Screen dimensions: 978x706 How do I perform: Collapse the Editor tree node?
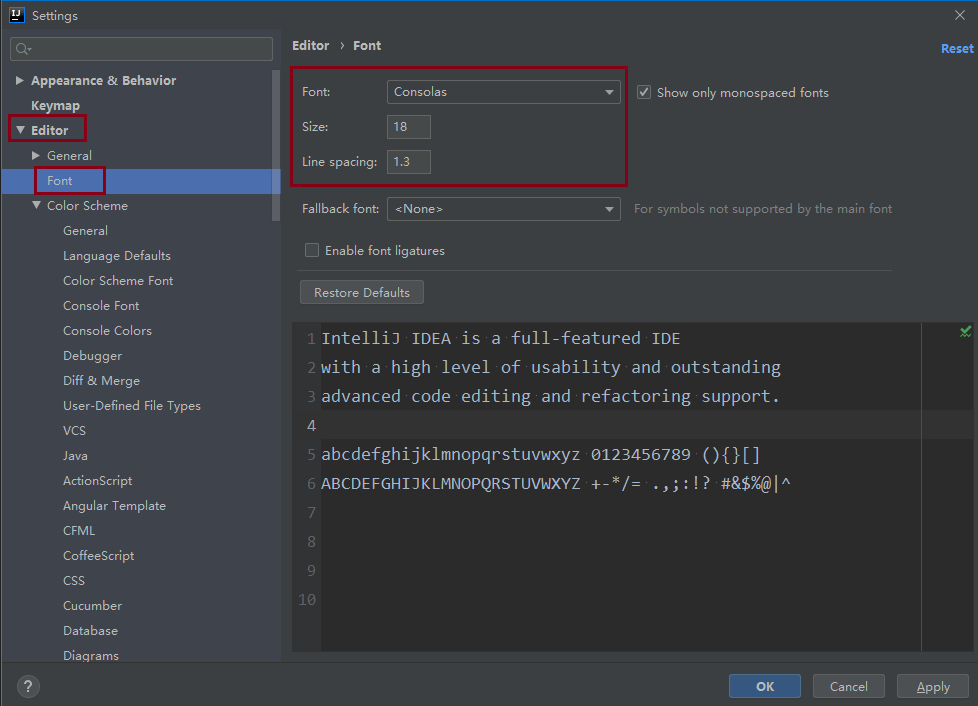point(21,130)
